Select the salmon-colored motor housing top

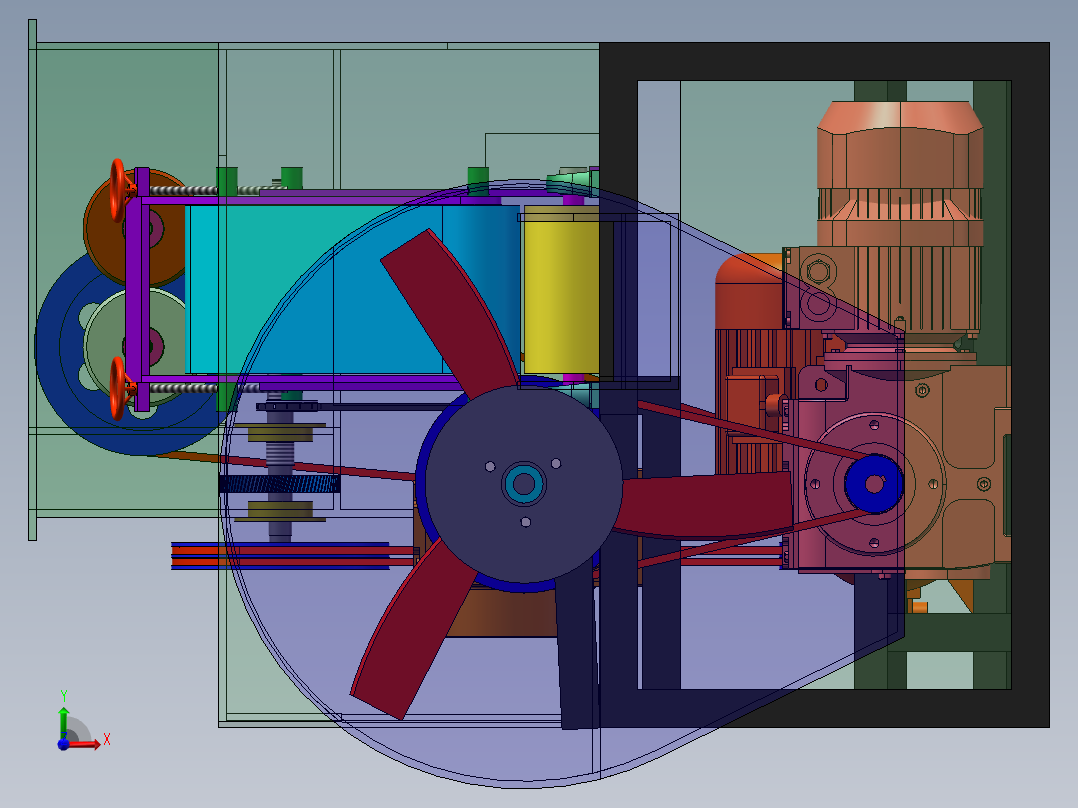tap(899, 144)
